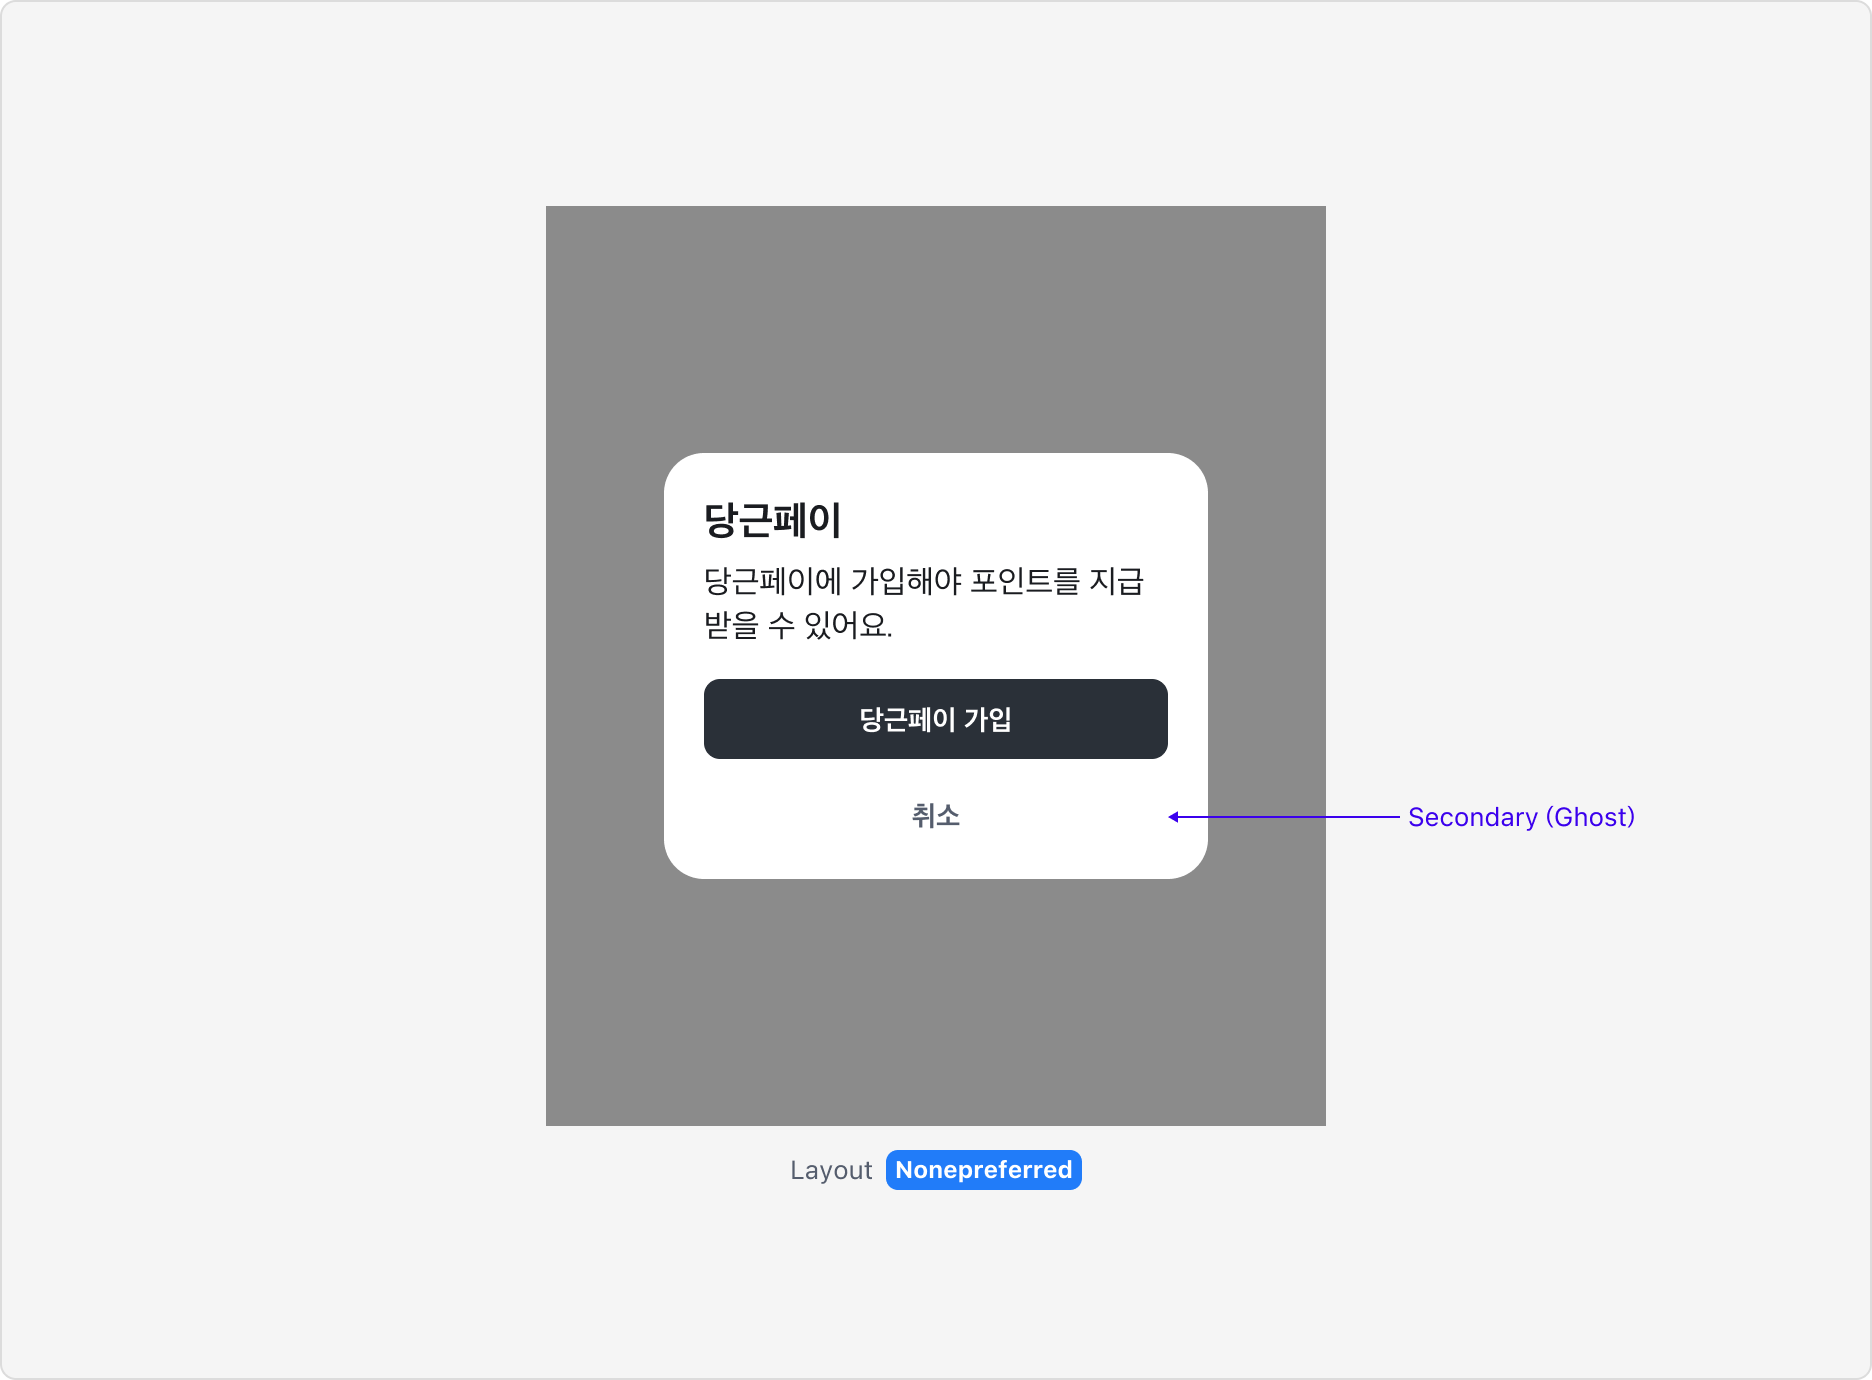1872x1380 pixels.
Task: Click the Nonepreferred badge next to Layout
Action: pos(983,1170)
